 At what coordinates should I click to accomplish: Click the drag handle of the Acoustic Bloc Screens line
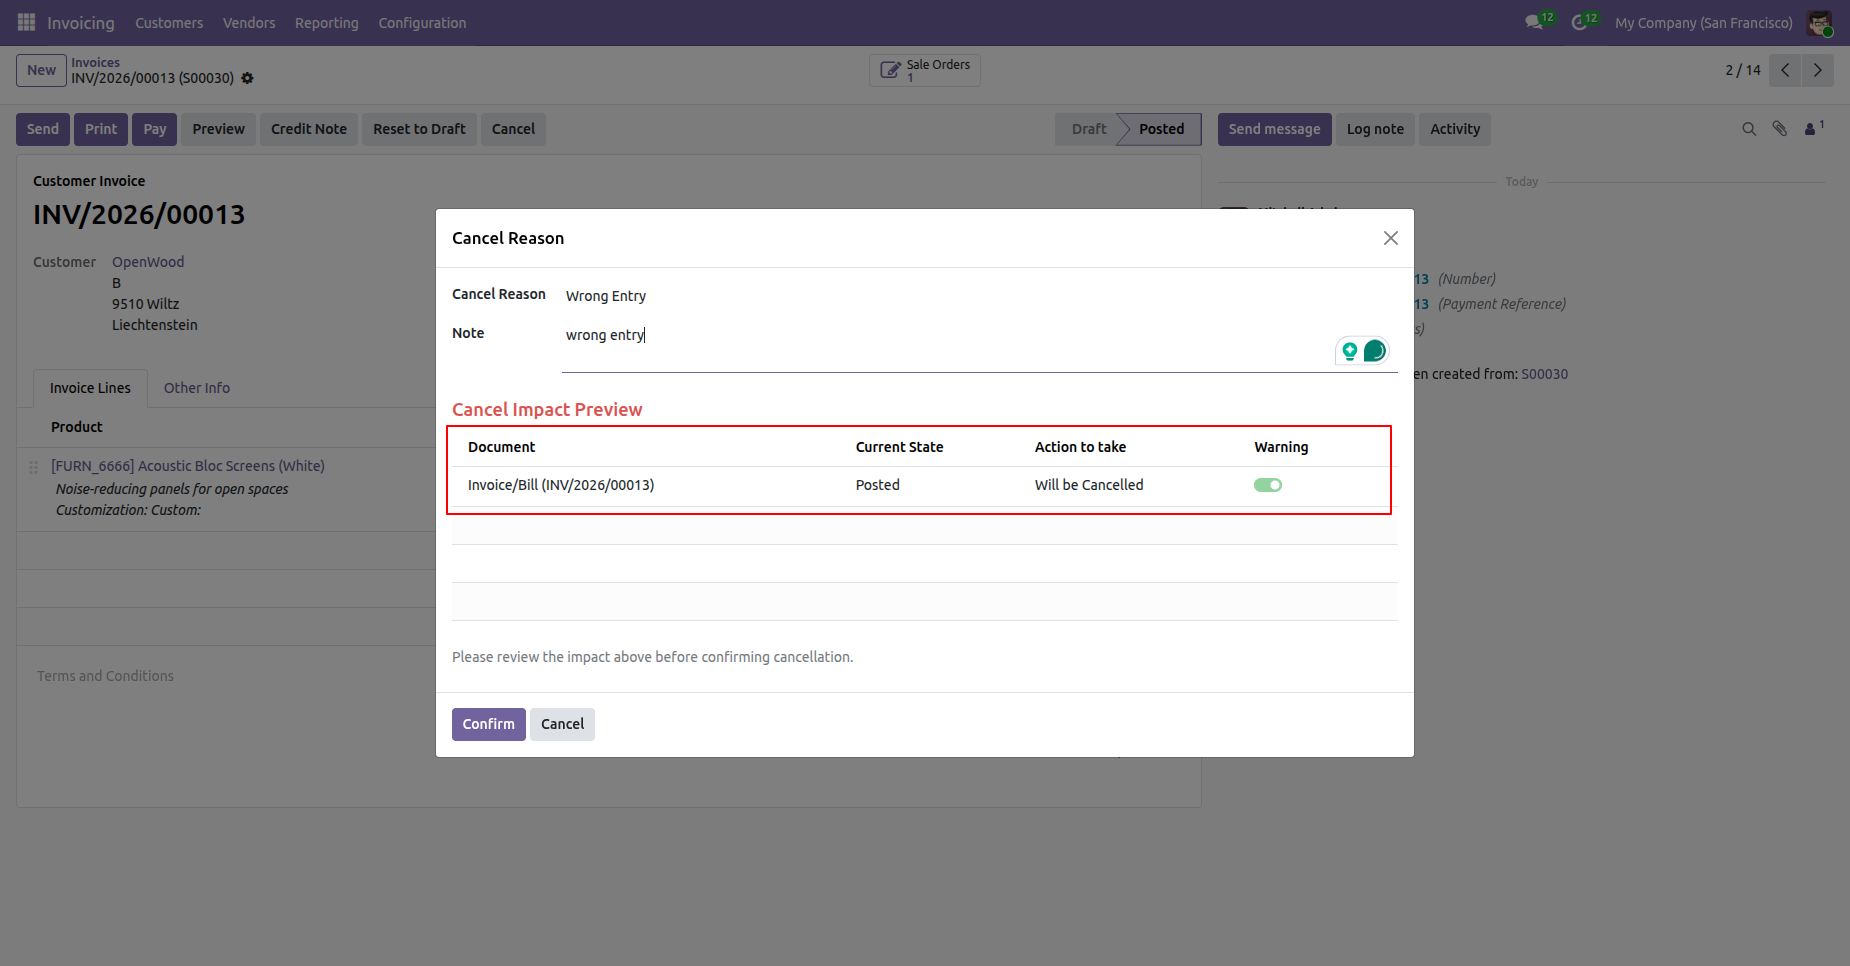(33, 467)
